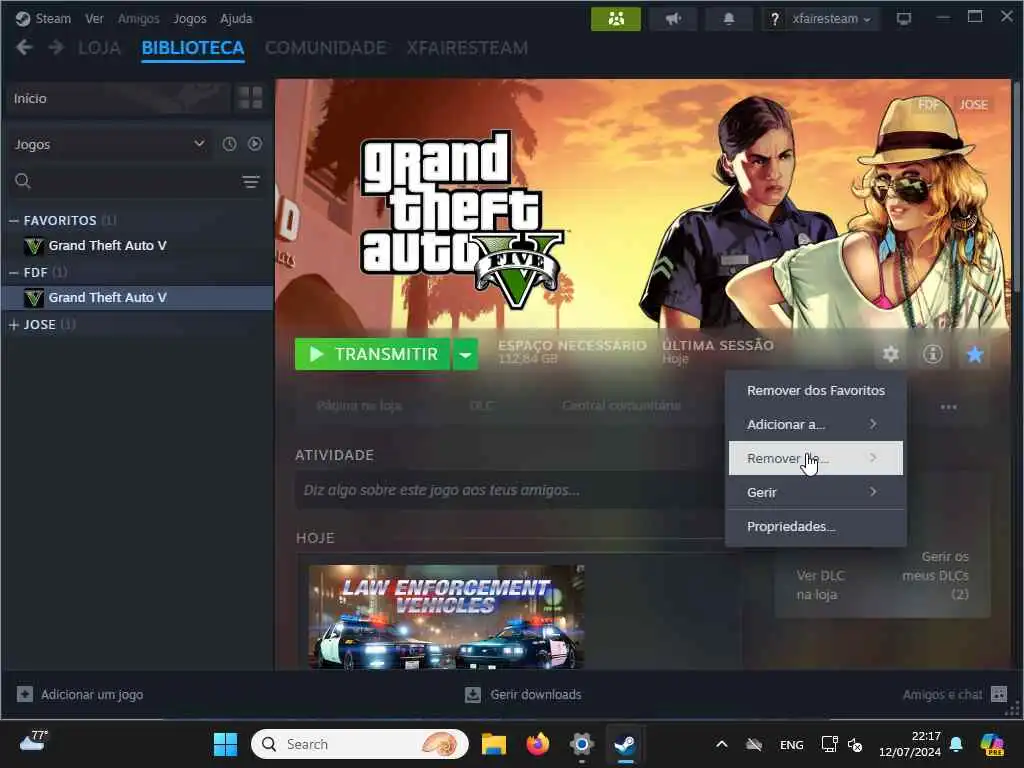Click the FDF collection tag on banner

coord(928,104)
